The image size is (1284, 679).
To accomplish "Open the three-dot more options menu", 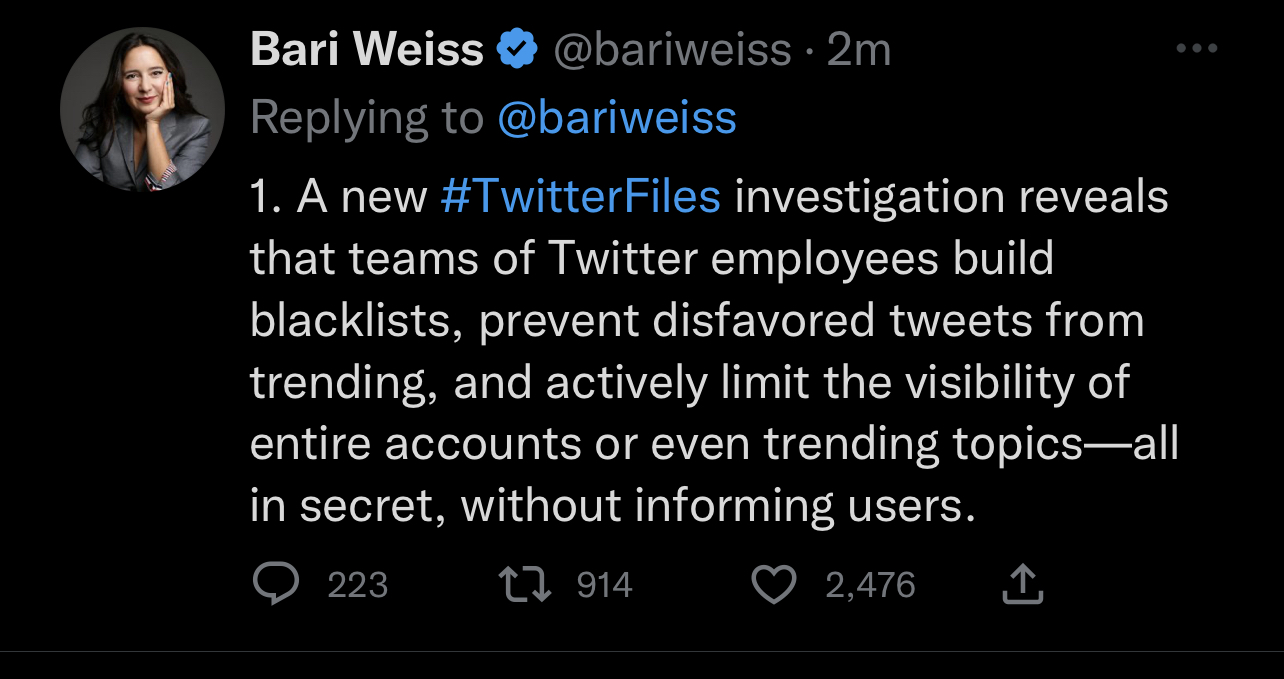I will [1197, 49].
